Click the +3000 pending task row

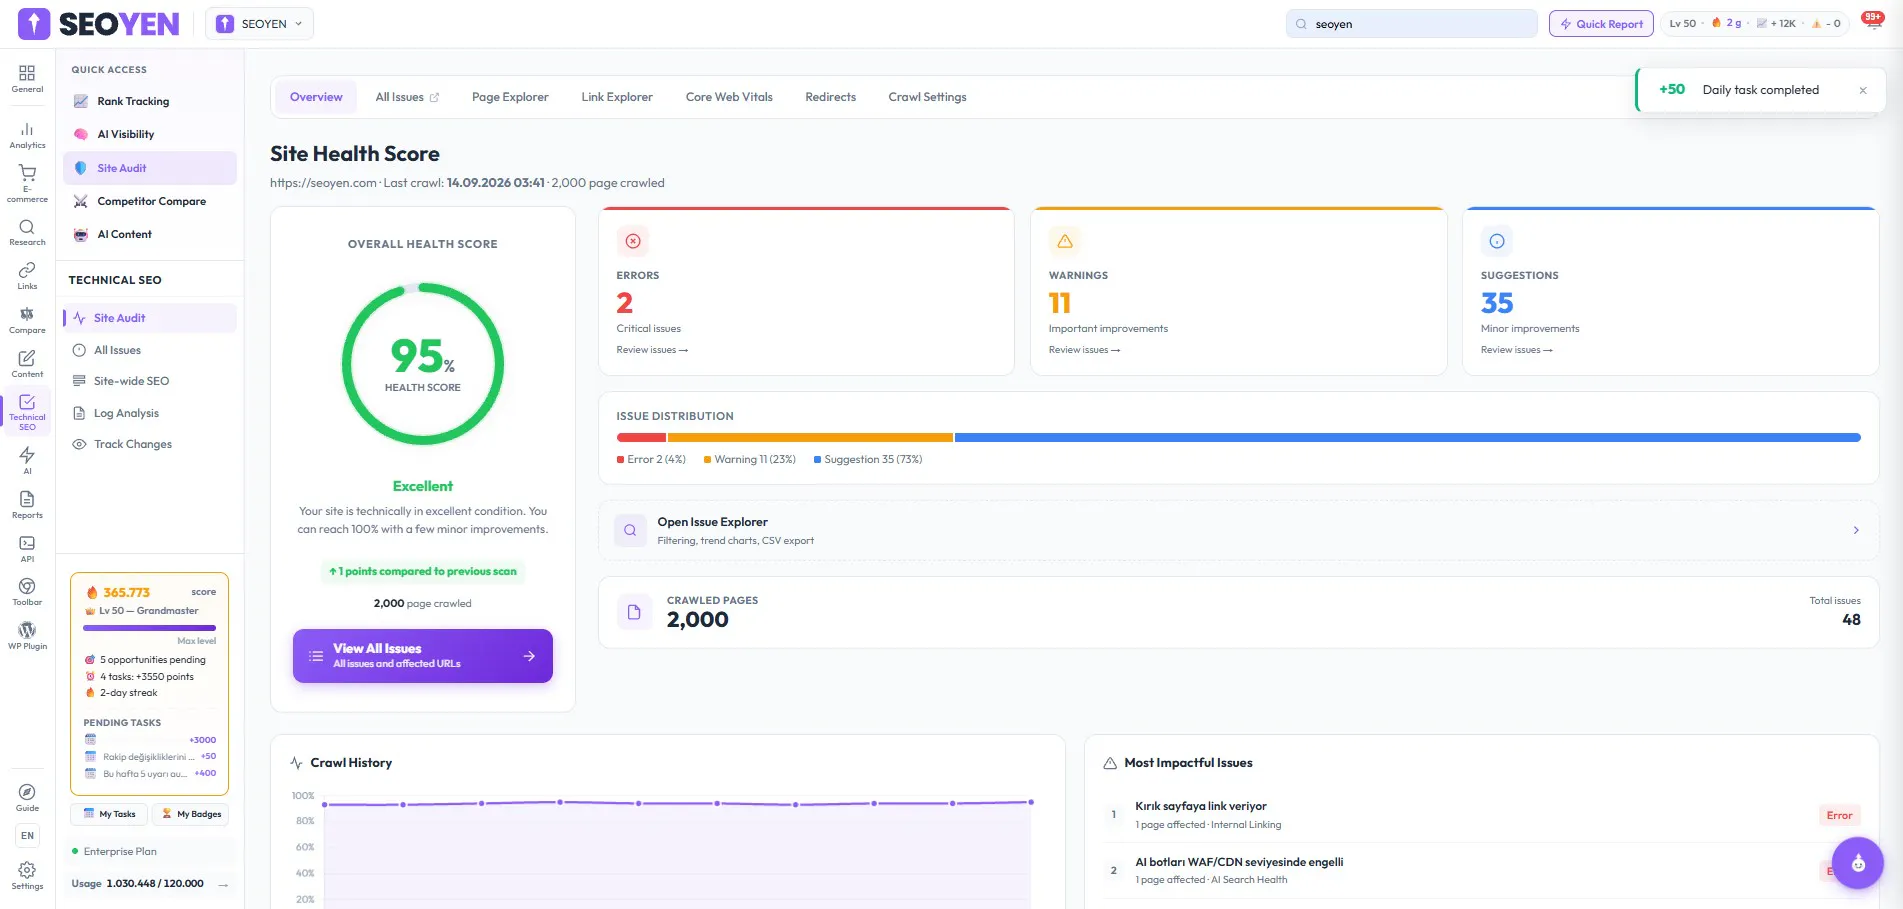(x=150, y=740)
